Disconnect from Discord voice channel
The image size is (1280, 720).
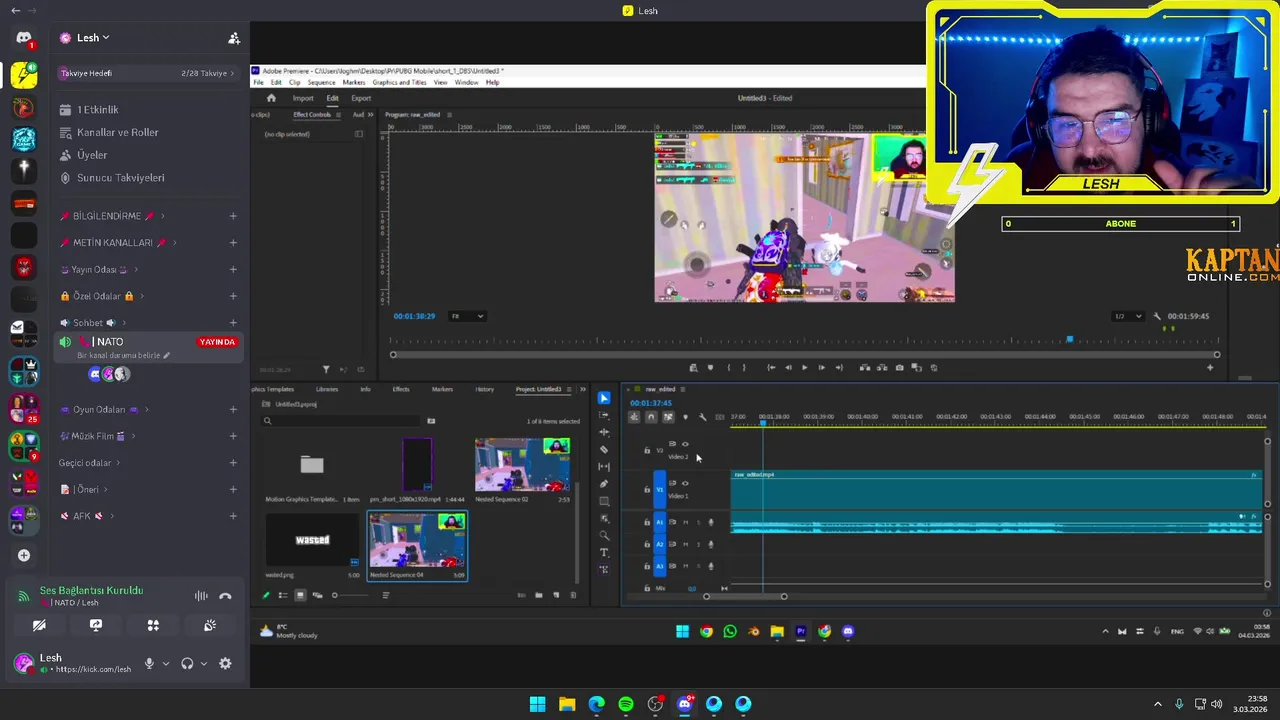225,596
